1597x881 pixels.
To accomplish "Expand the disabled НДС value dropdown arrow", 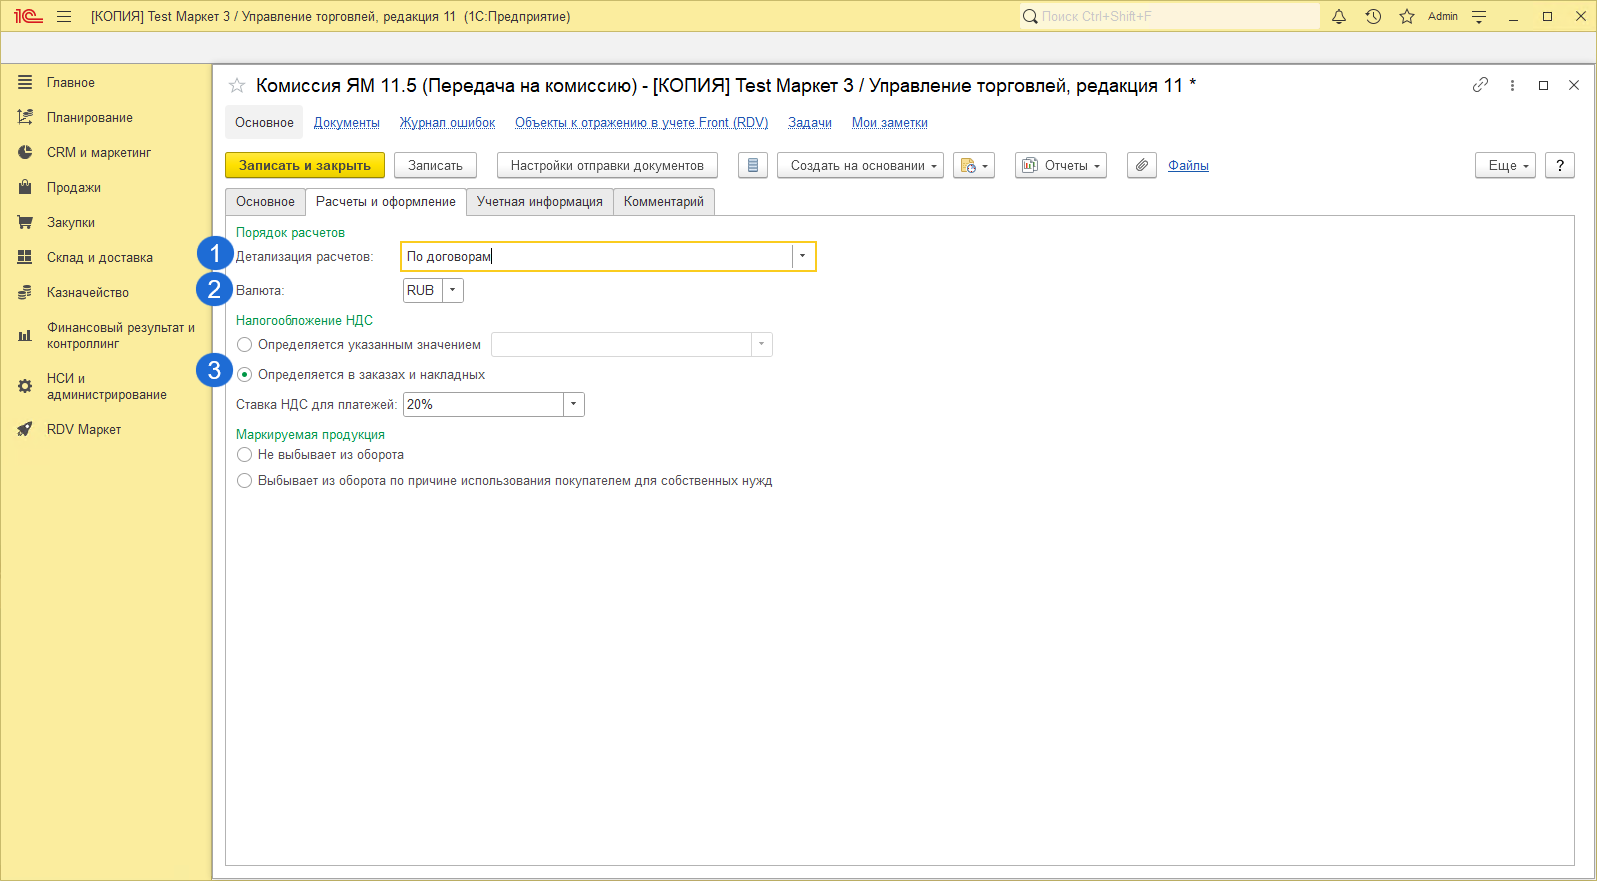I will [762, 345].
